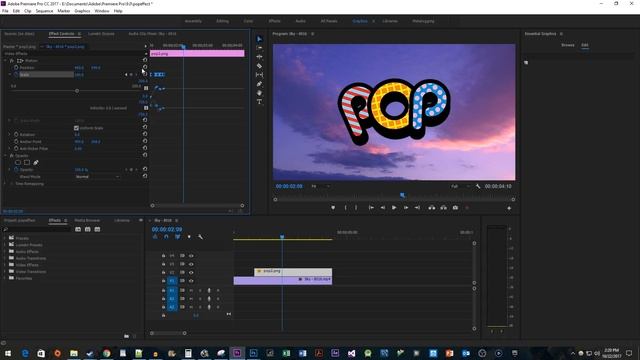Export frame with the camera icon

pos(455,208)
